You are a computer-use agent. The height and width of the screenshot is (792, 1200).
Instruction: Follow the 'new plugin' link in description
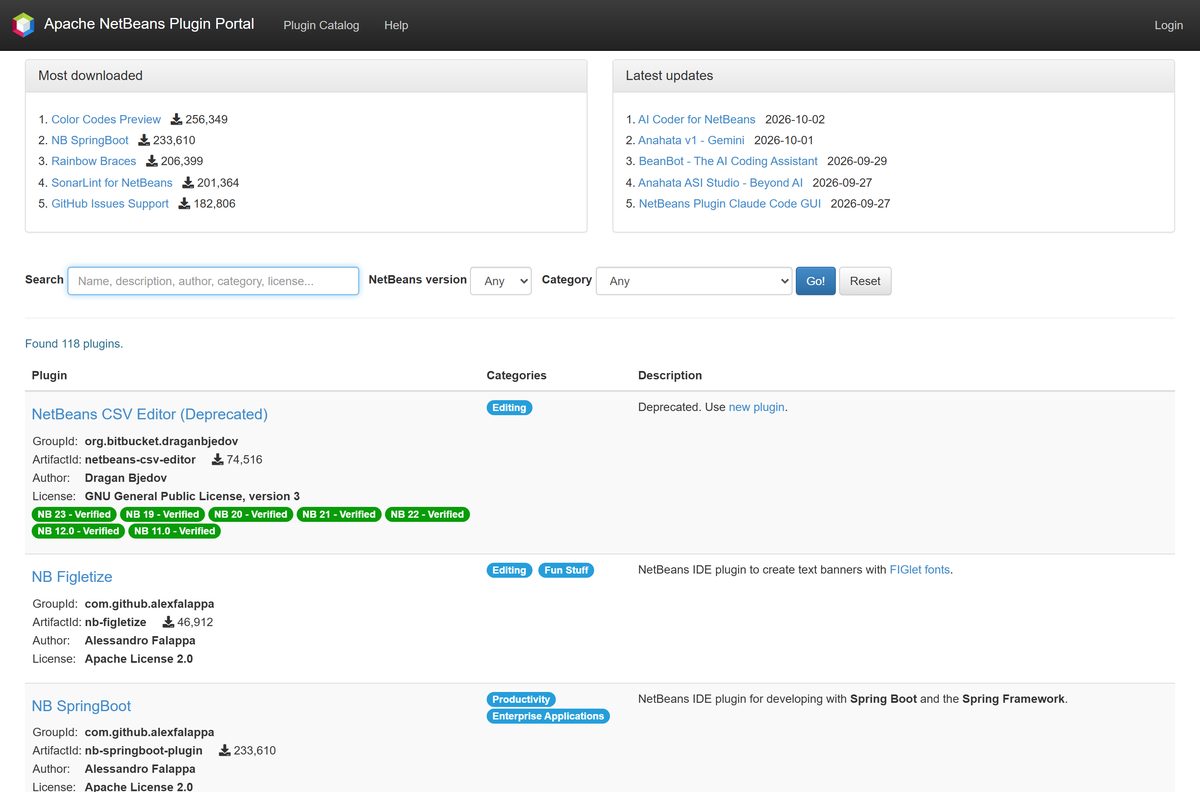757,407
